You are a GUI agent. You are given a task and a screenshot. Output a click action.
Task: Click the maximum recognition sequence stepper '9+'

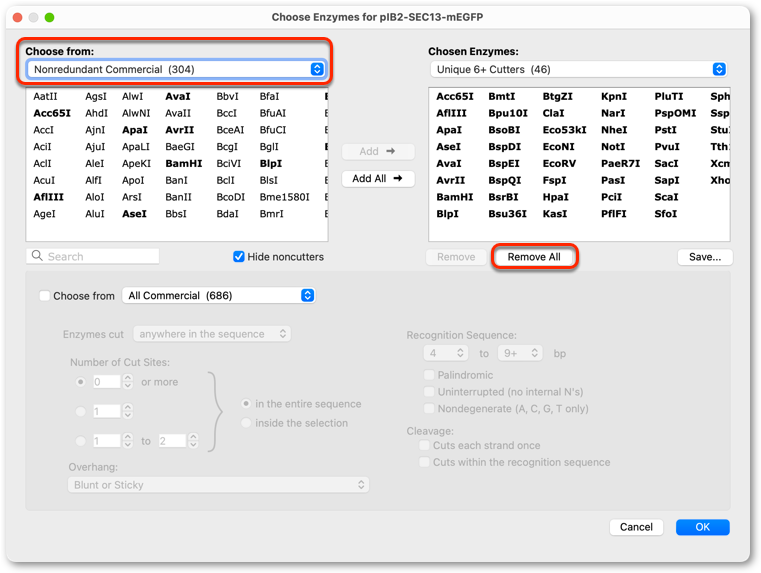click(520, 353)
